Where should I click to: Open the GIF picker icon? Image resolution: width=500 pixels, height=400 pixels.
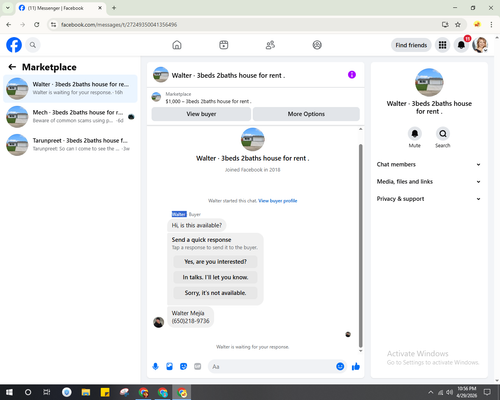(x=198, y=367)
